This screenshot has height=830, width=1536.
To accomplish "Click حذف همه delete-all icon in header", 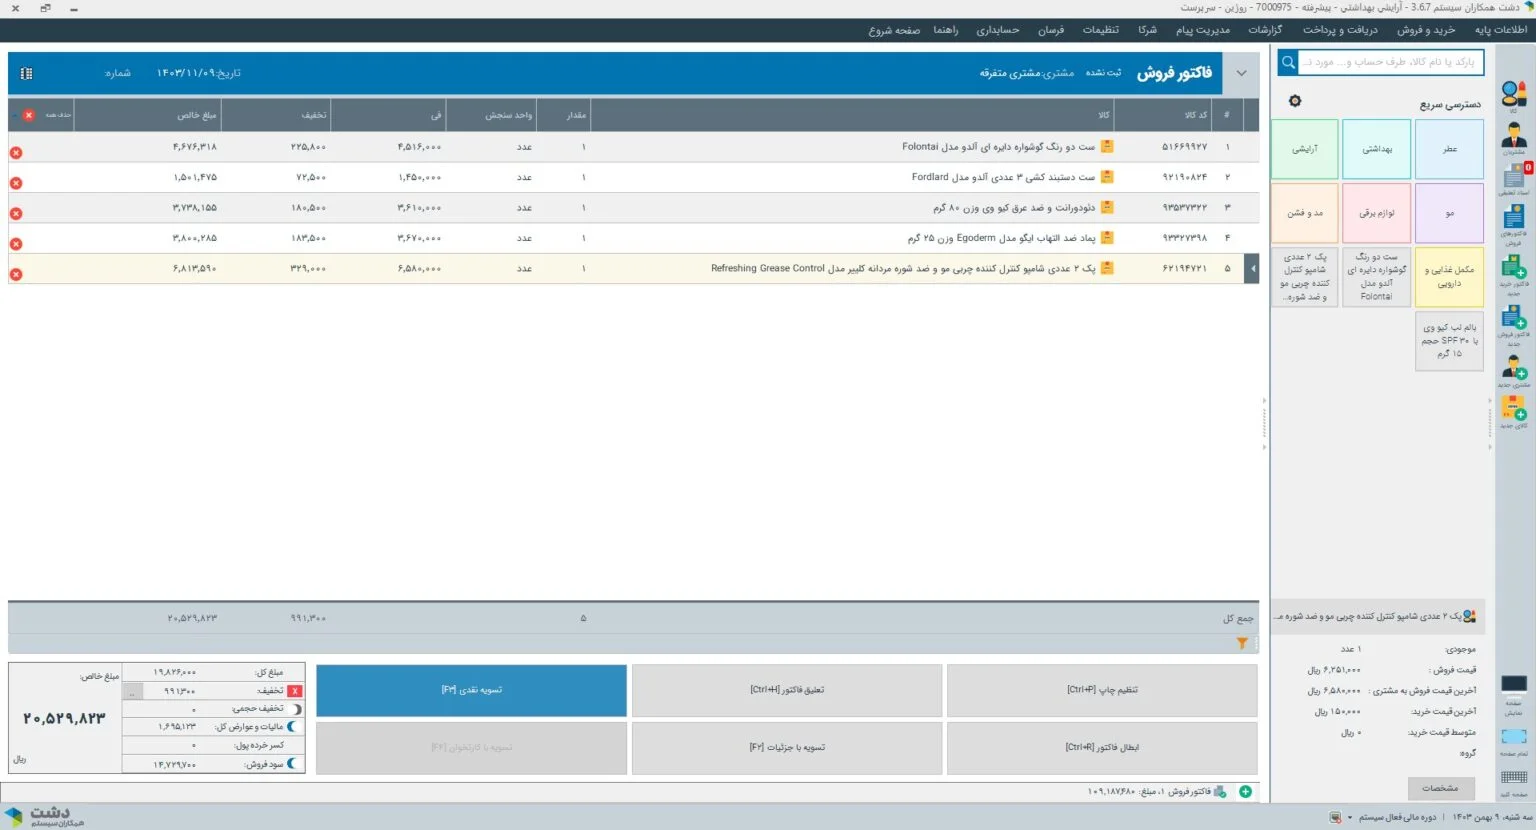I will 29,115.
